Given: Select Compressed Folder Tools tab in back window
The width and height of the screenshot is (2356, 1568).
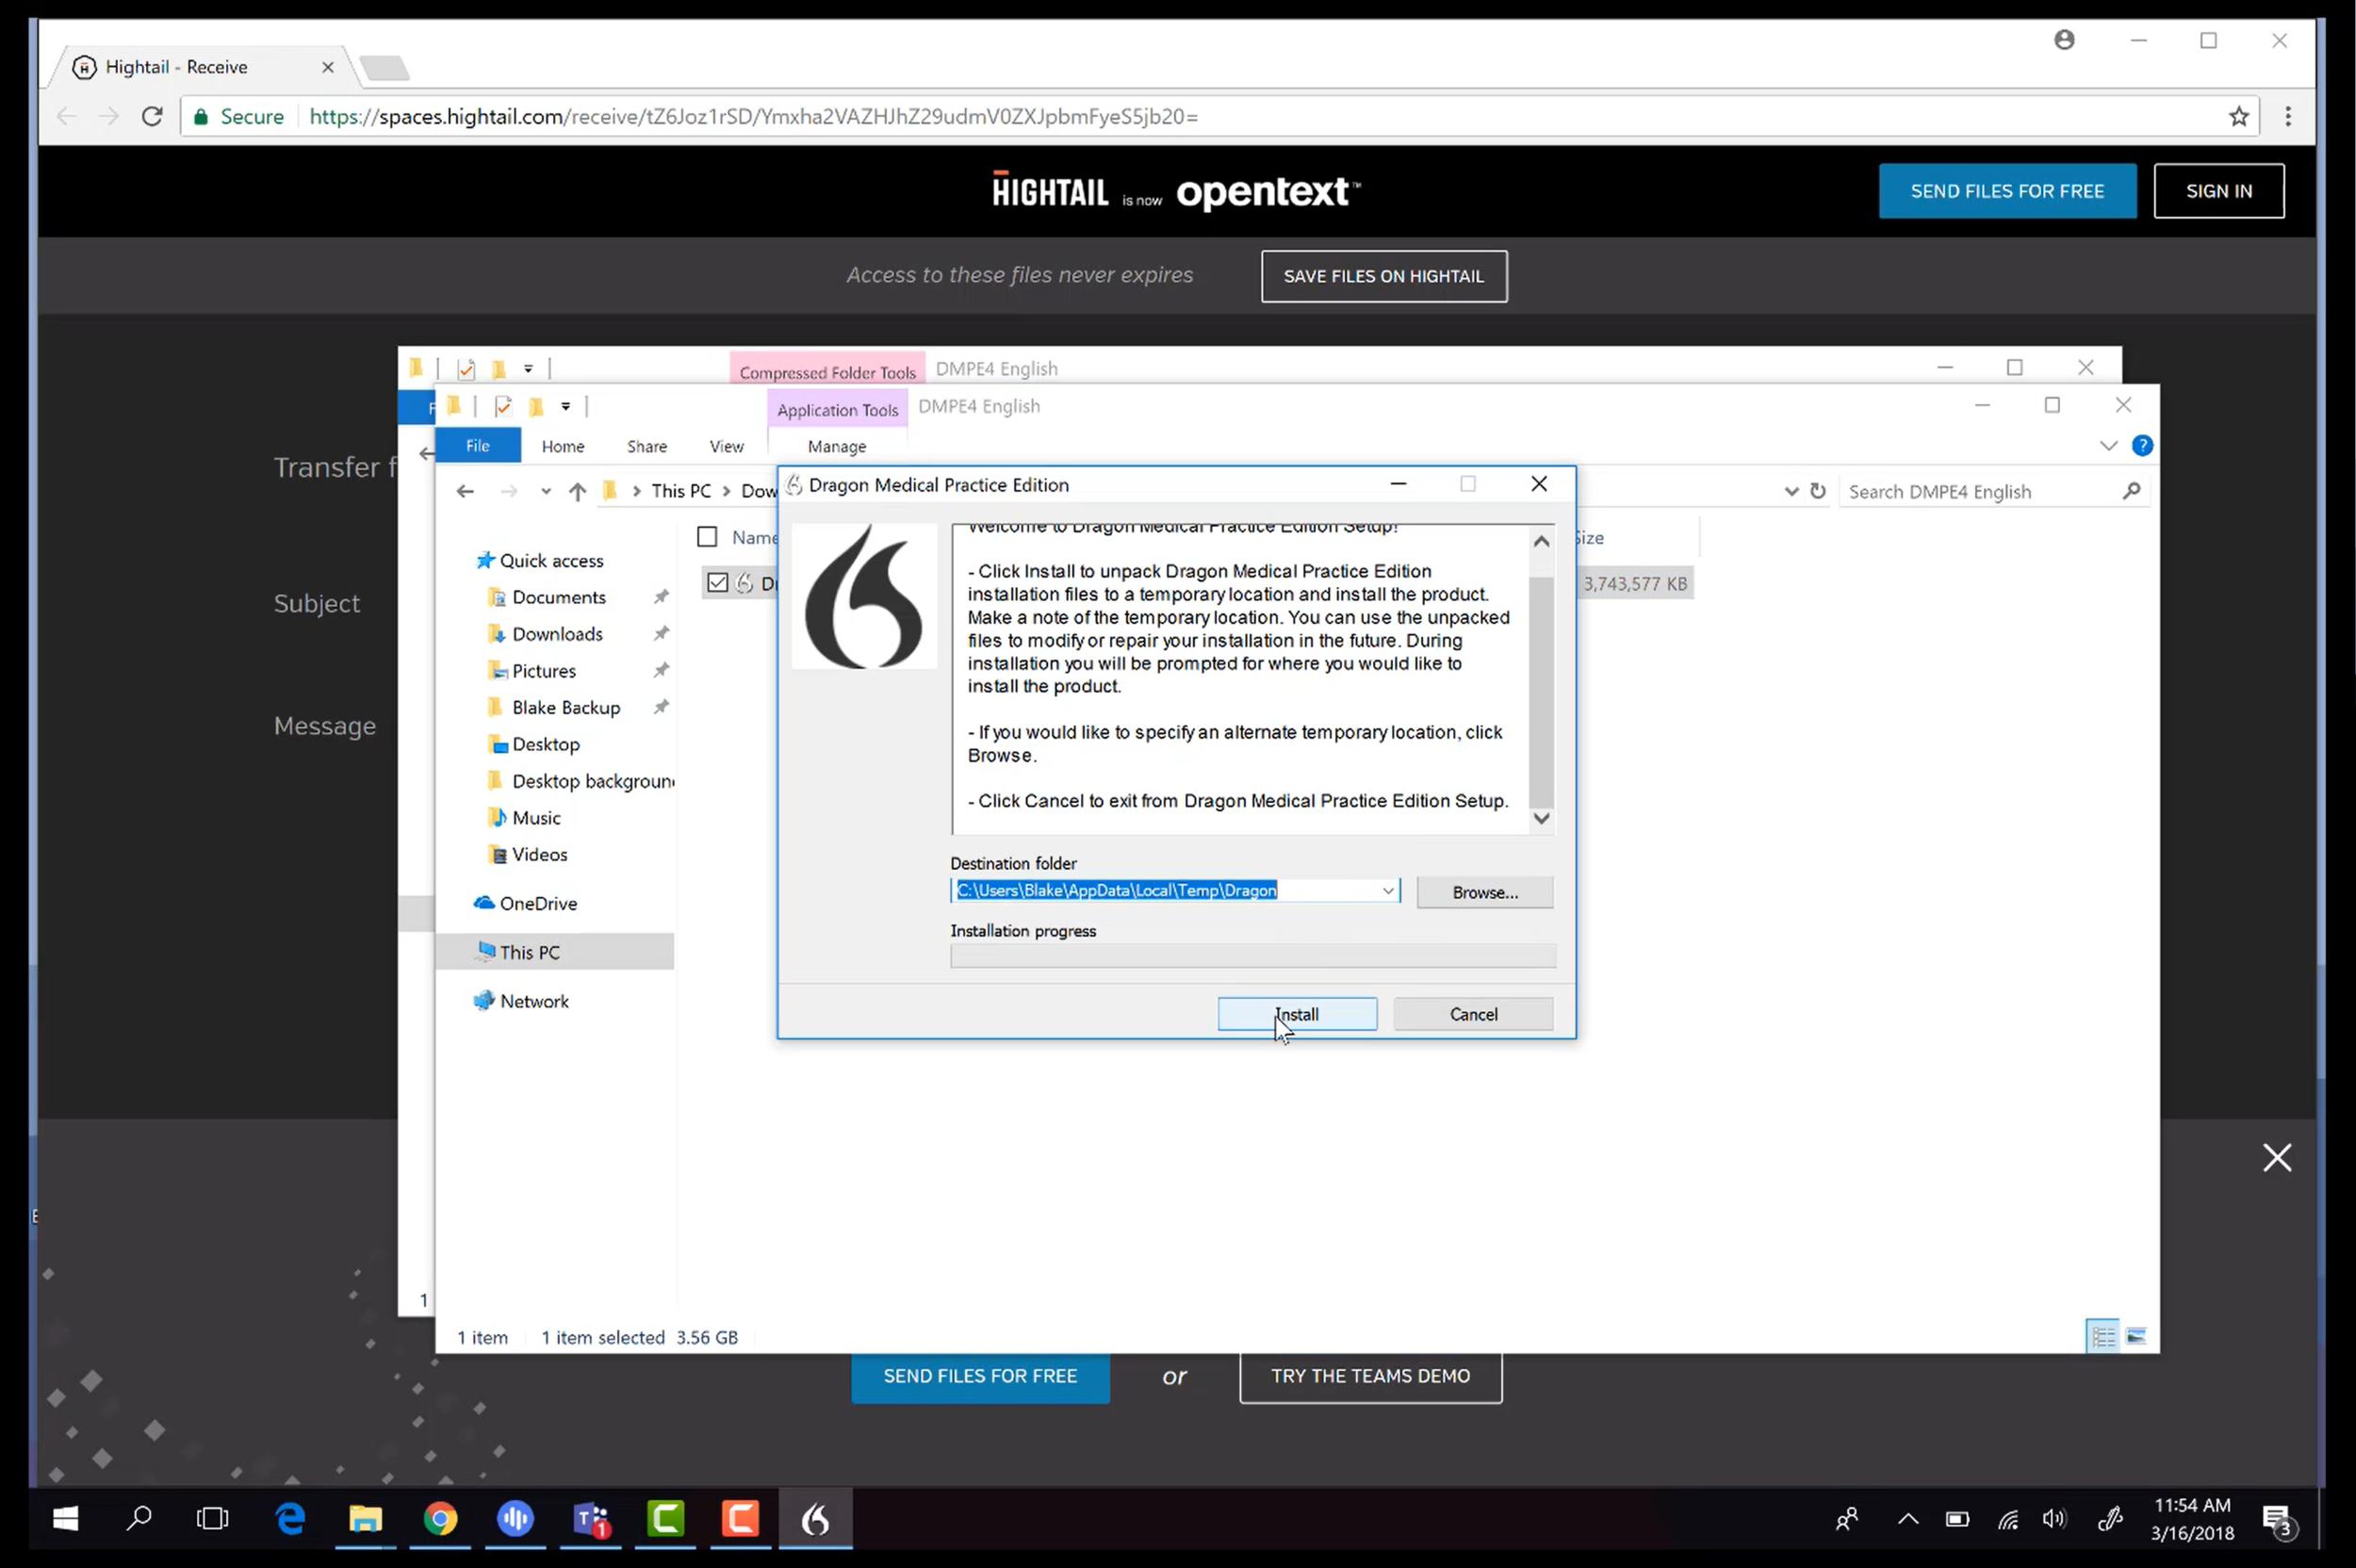Looking at the screenshot, I should point(828,372).
